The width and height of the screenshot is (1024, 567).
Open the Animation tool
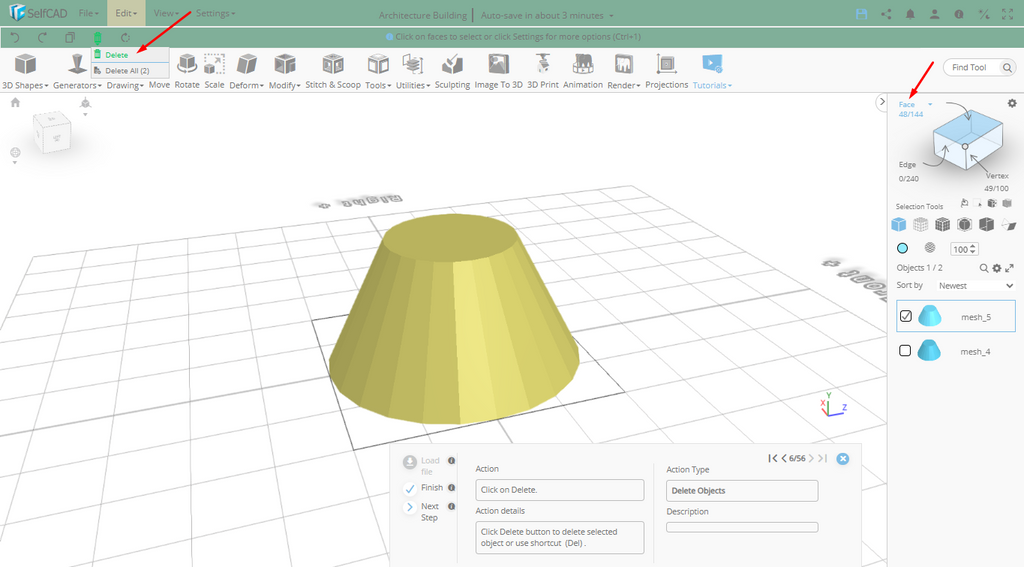pos(582,65)
